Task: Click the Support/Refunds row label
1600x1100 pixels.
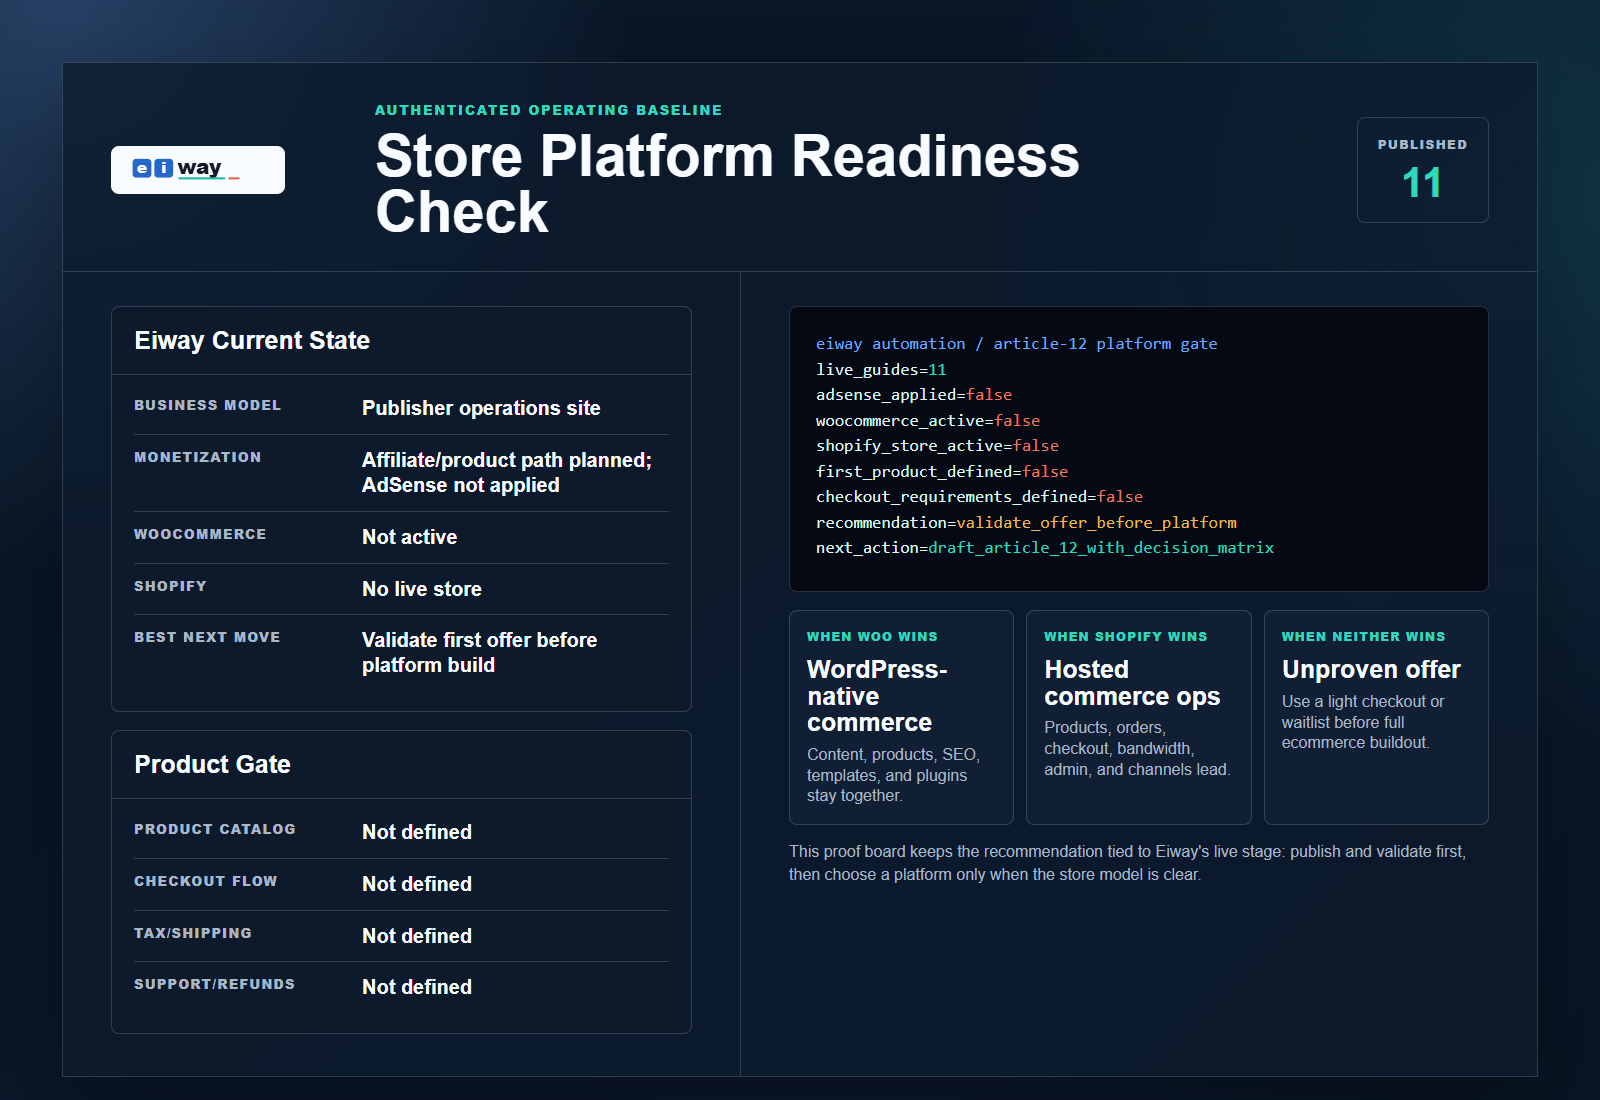Action: point(215,984)
